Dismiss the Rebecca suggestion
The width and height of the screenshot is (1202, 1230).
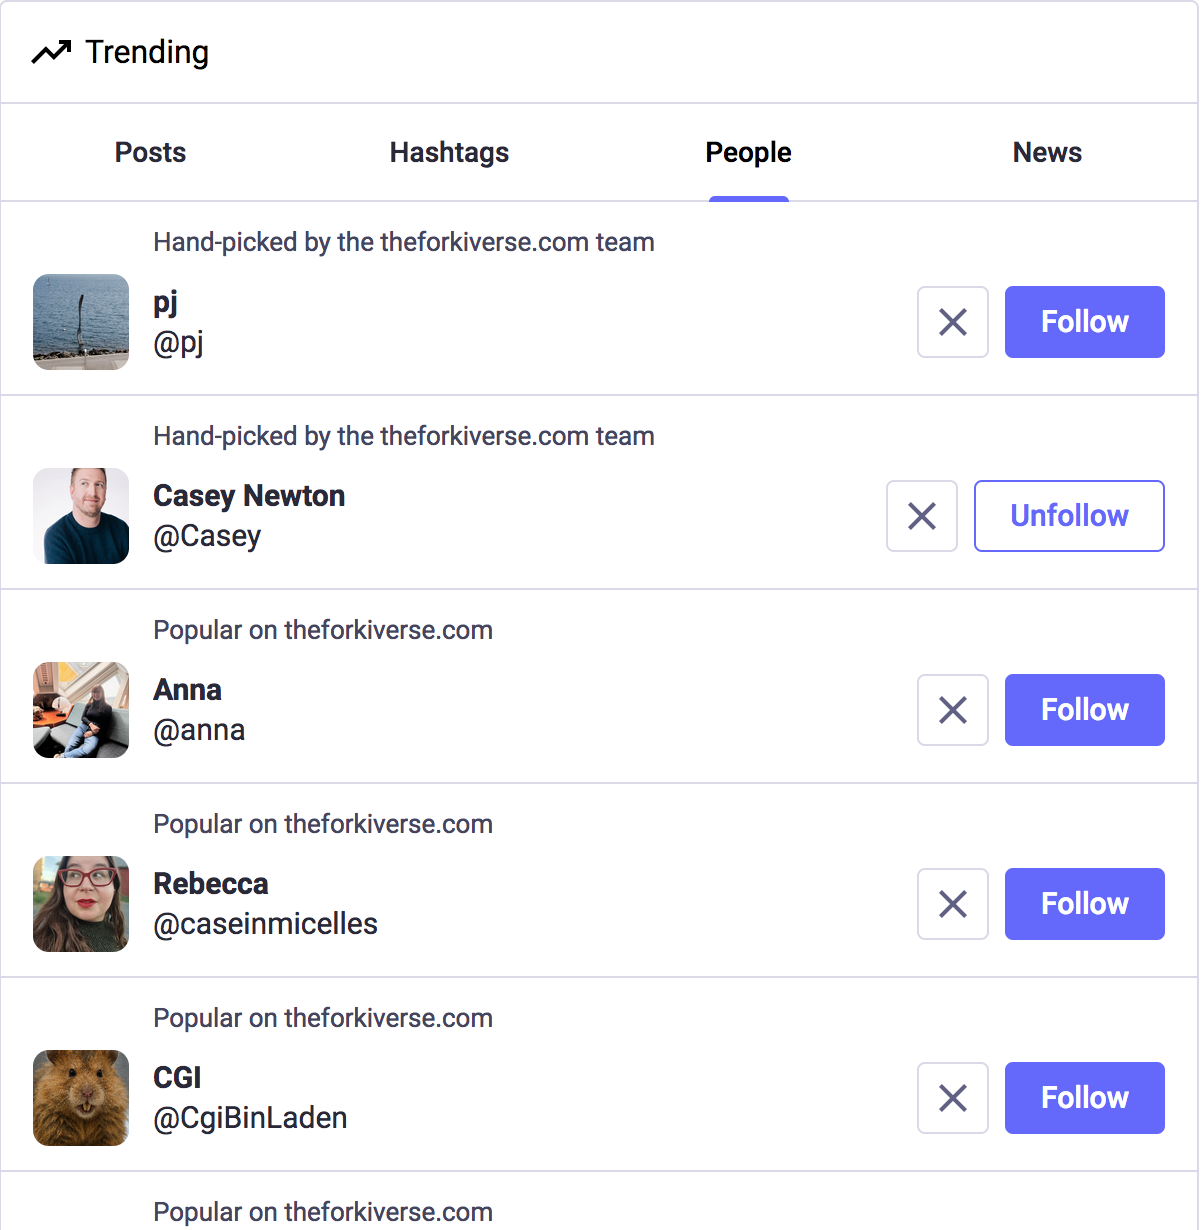point(952,904)
